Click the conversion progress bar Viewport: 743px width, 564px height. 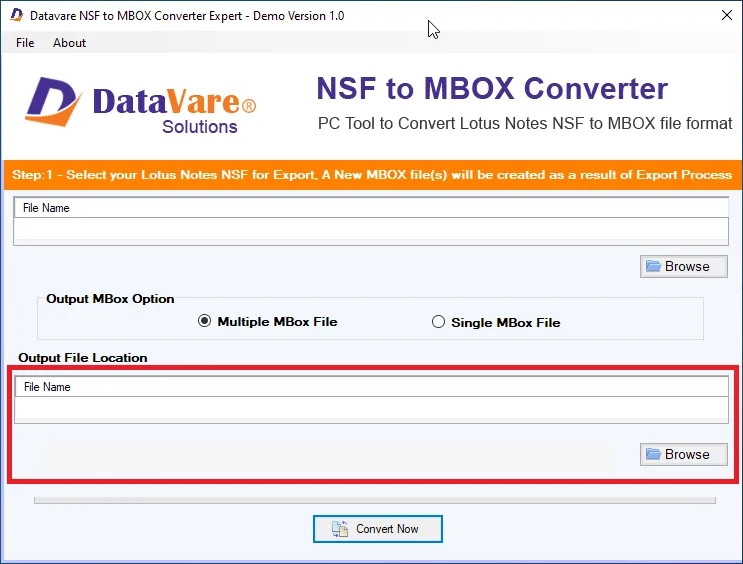[x=375, y=500]
